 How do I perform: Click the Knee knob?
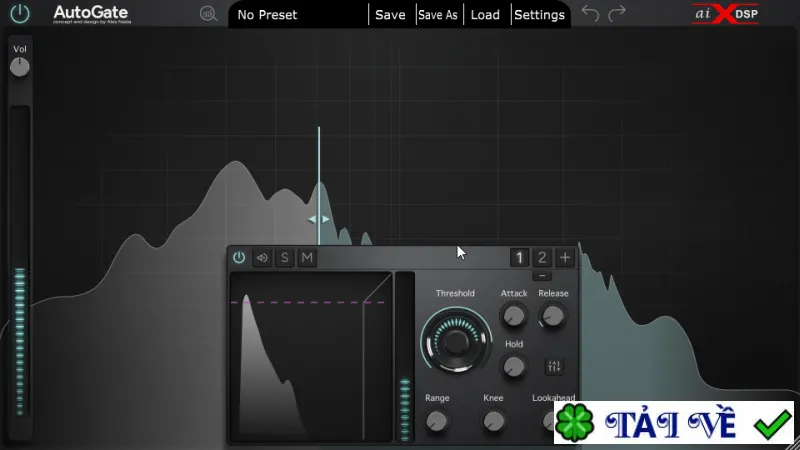coord(493,421)
